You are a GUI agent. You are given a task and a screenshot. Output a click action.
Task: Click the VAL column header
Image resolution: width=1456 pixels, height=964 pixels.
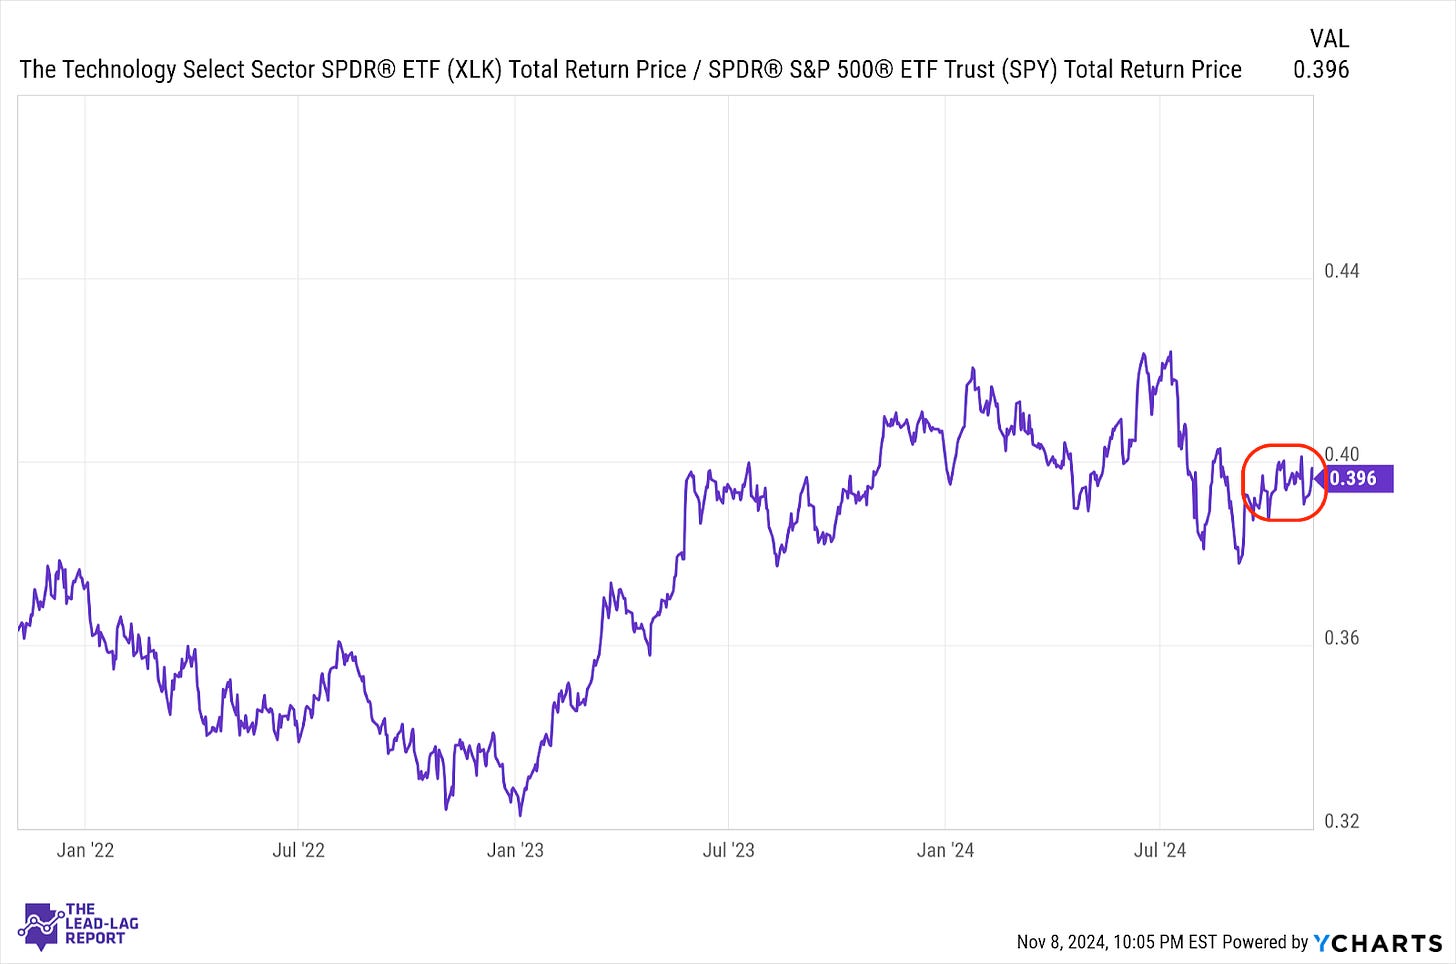[1329, 39]
